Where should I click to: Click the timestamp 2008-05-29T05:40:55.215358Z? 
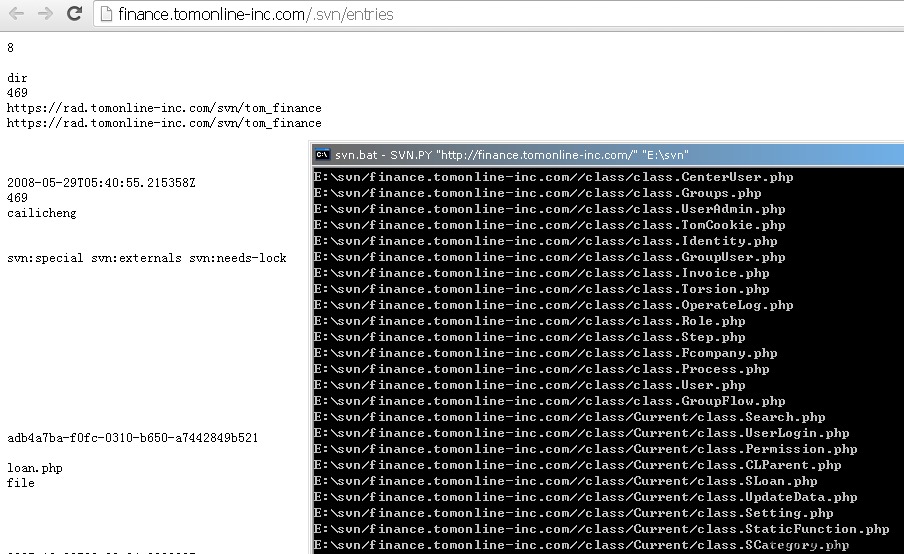[x=101, y=183]
